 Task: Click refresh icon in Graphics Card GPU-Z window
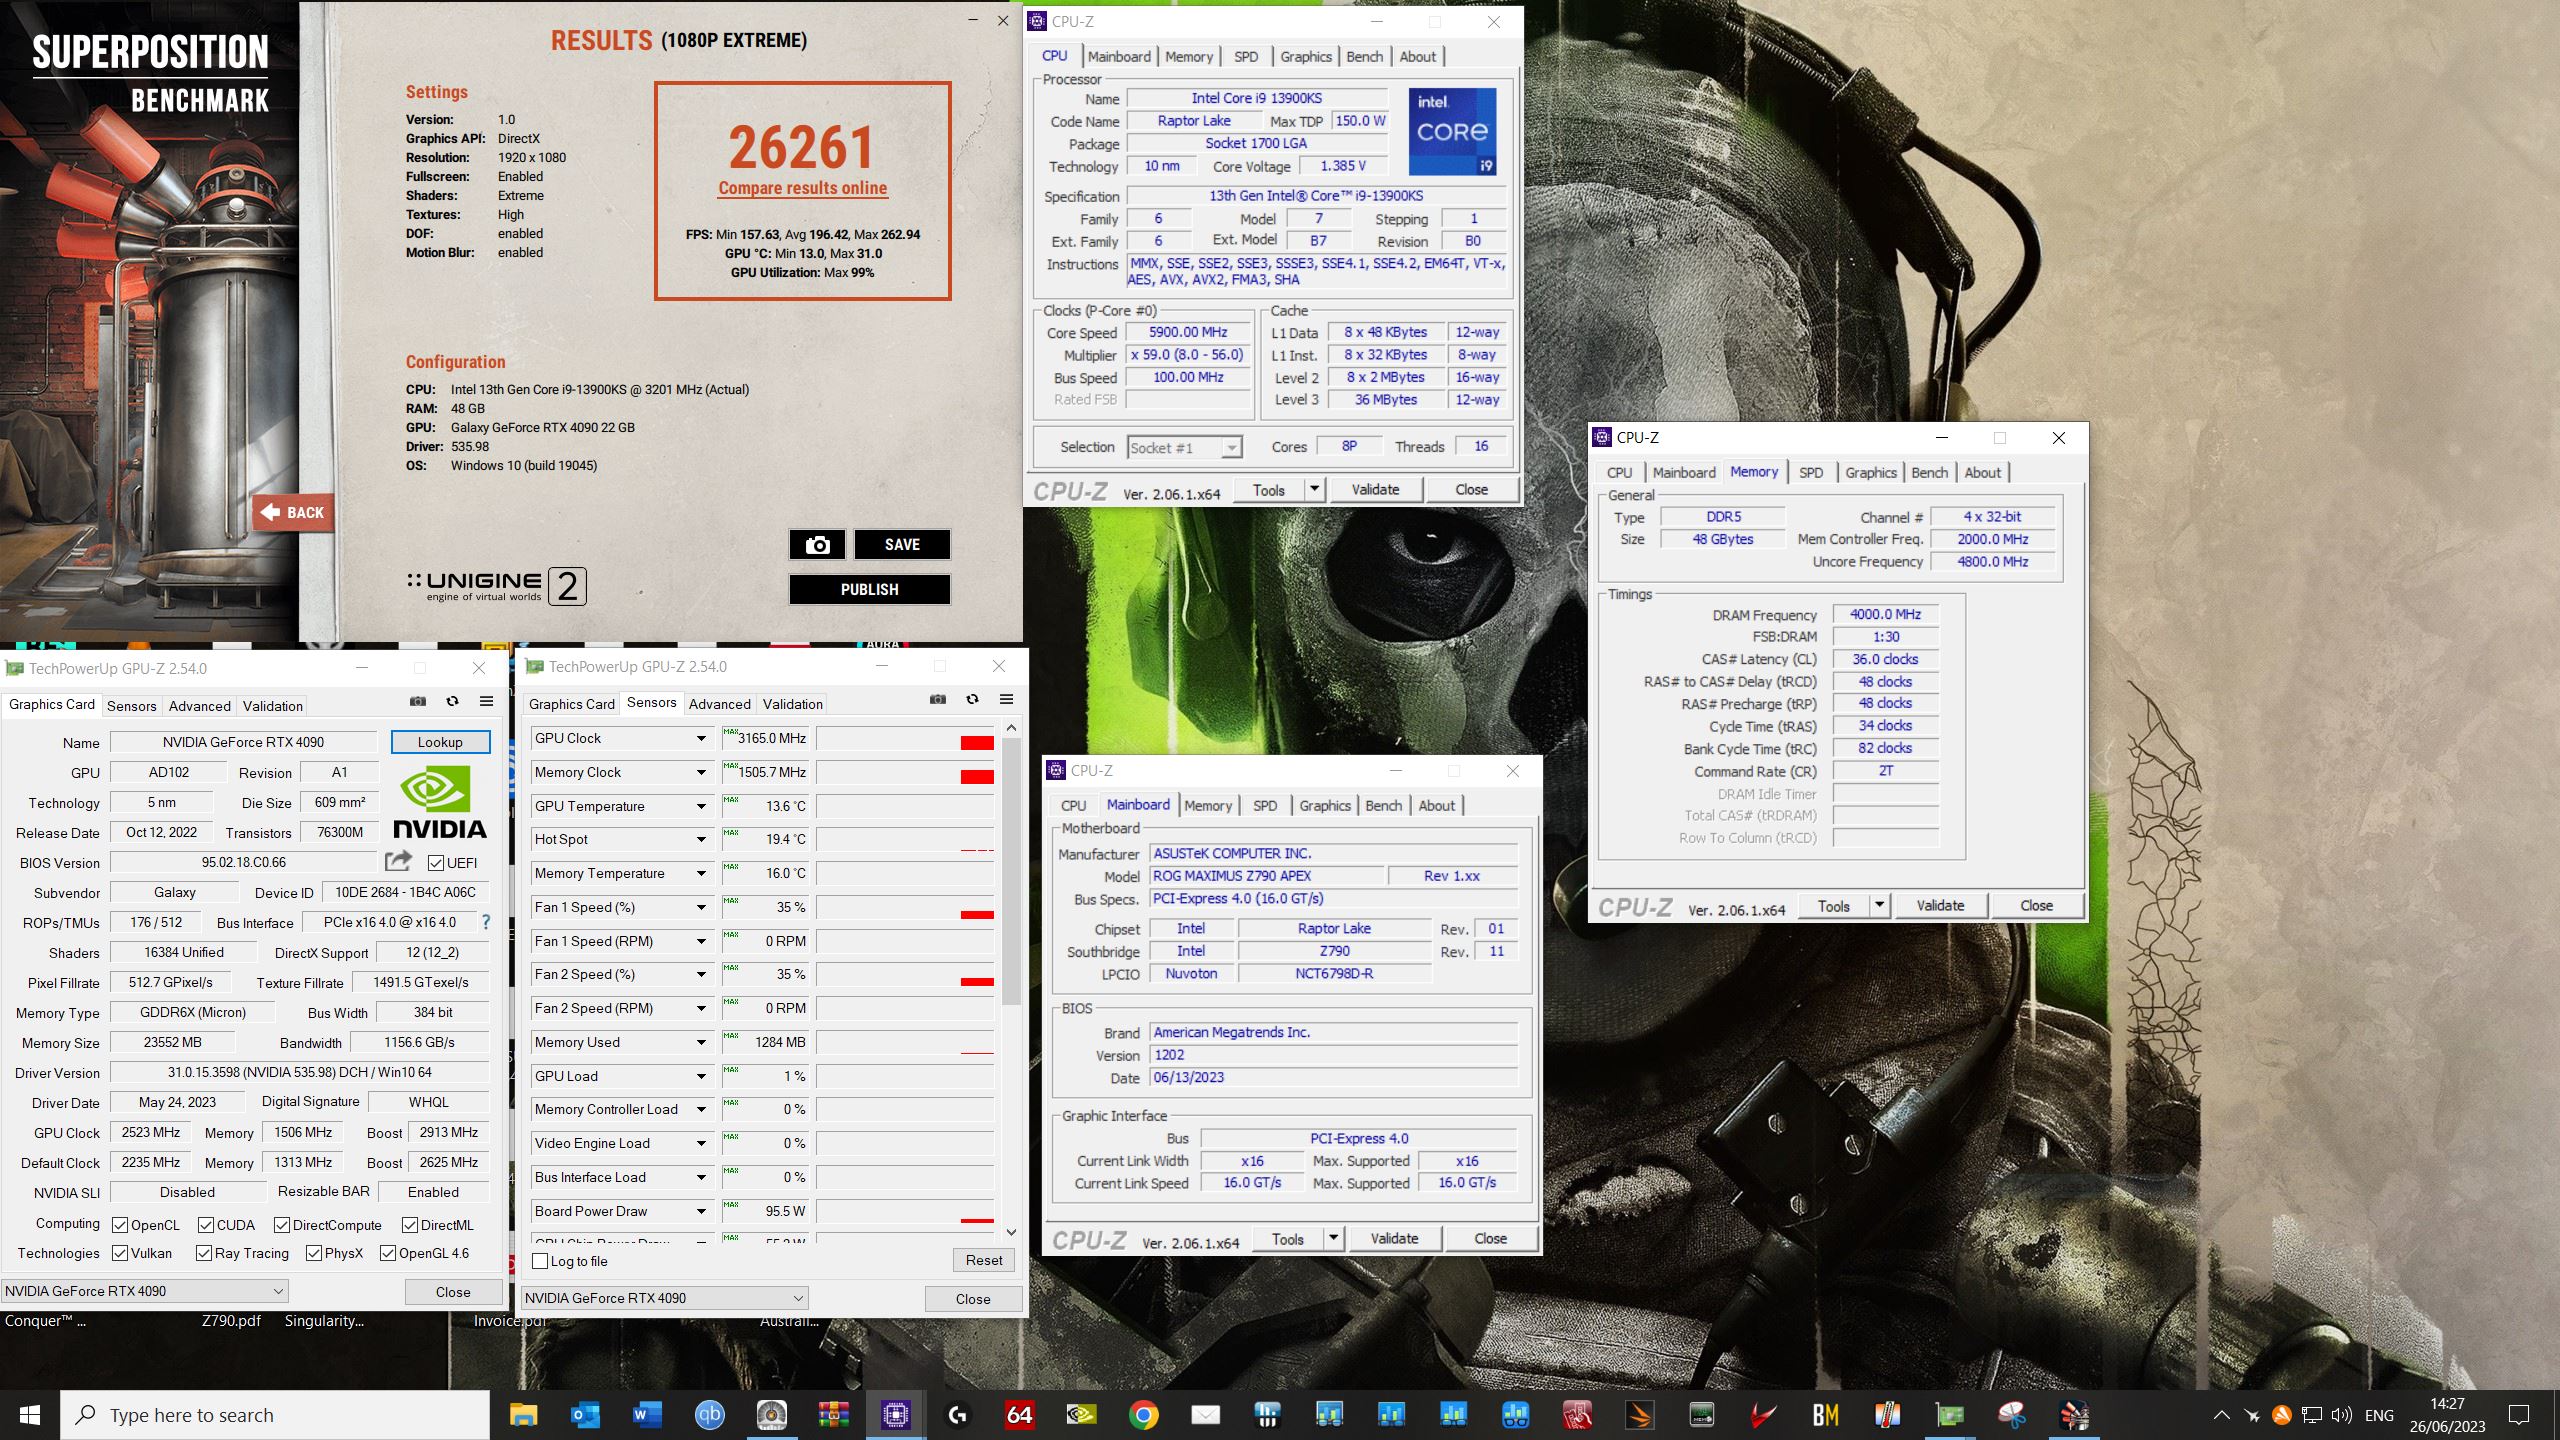452,702
